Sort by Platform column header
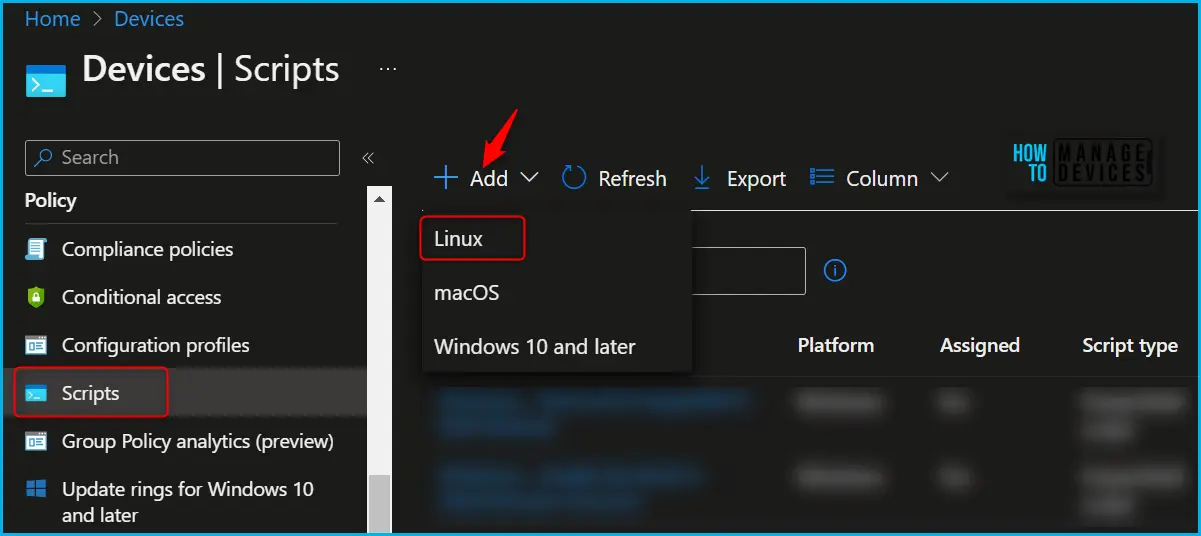This screenshot has width=1201, height=536. click(x=836, y=345)
